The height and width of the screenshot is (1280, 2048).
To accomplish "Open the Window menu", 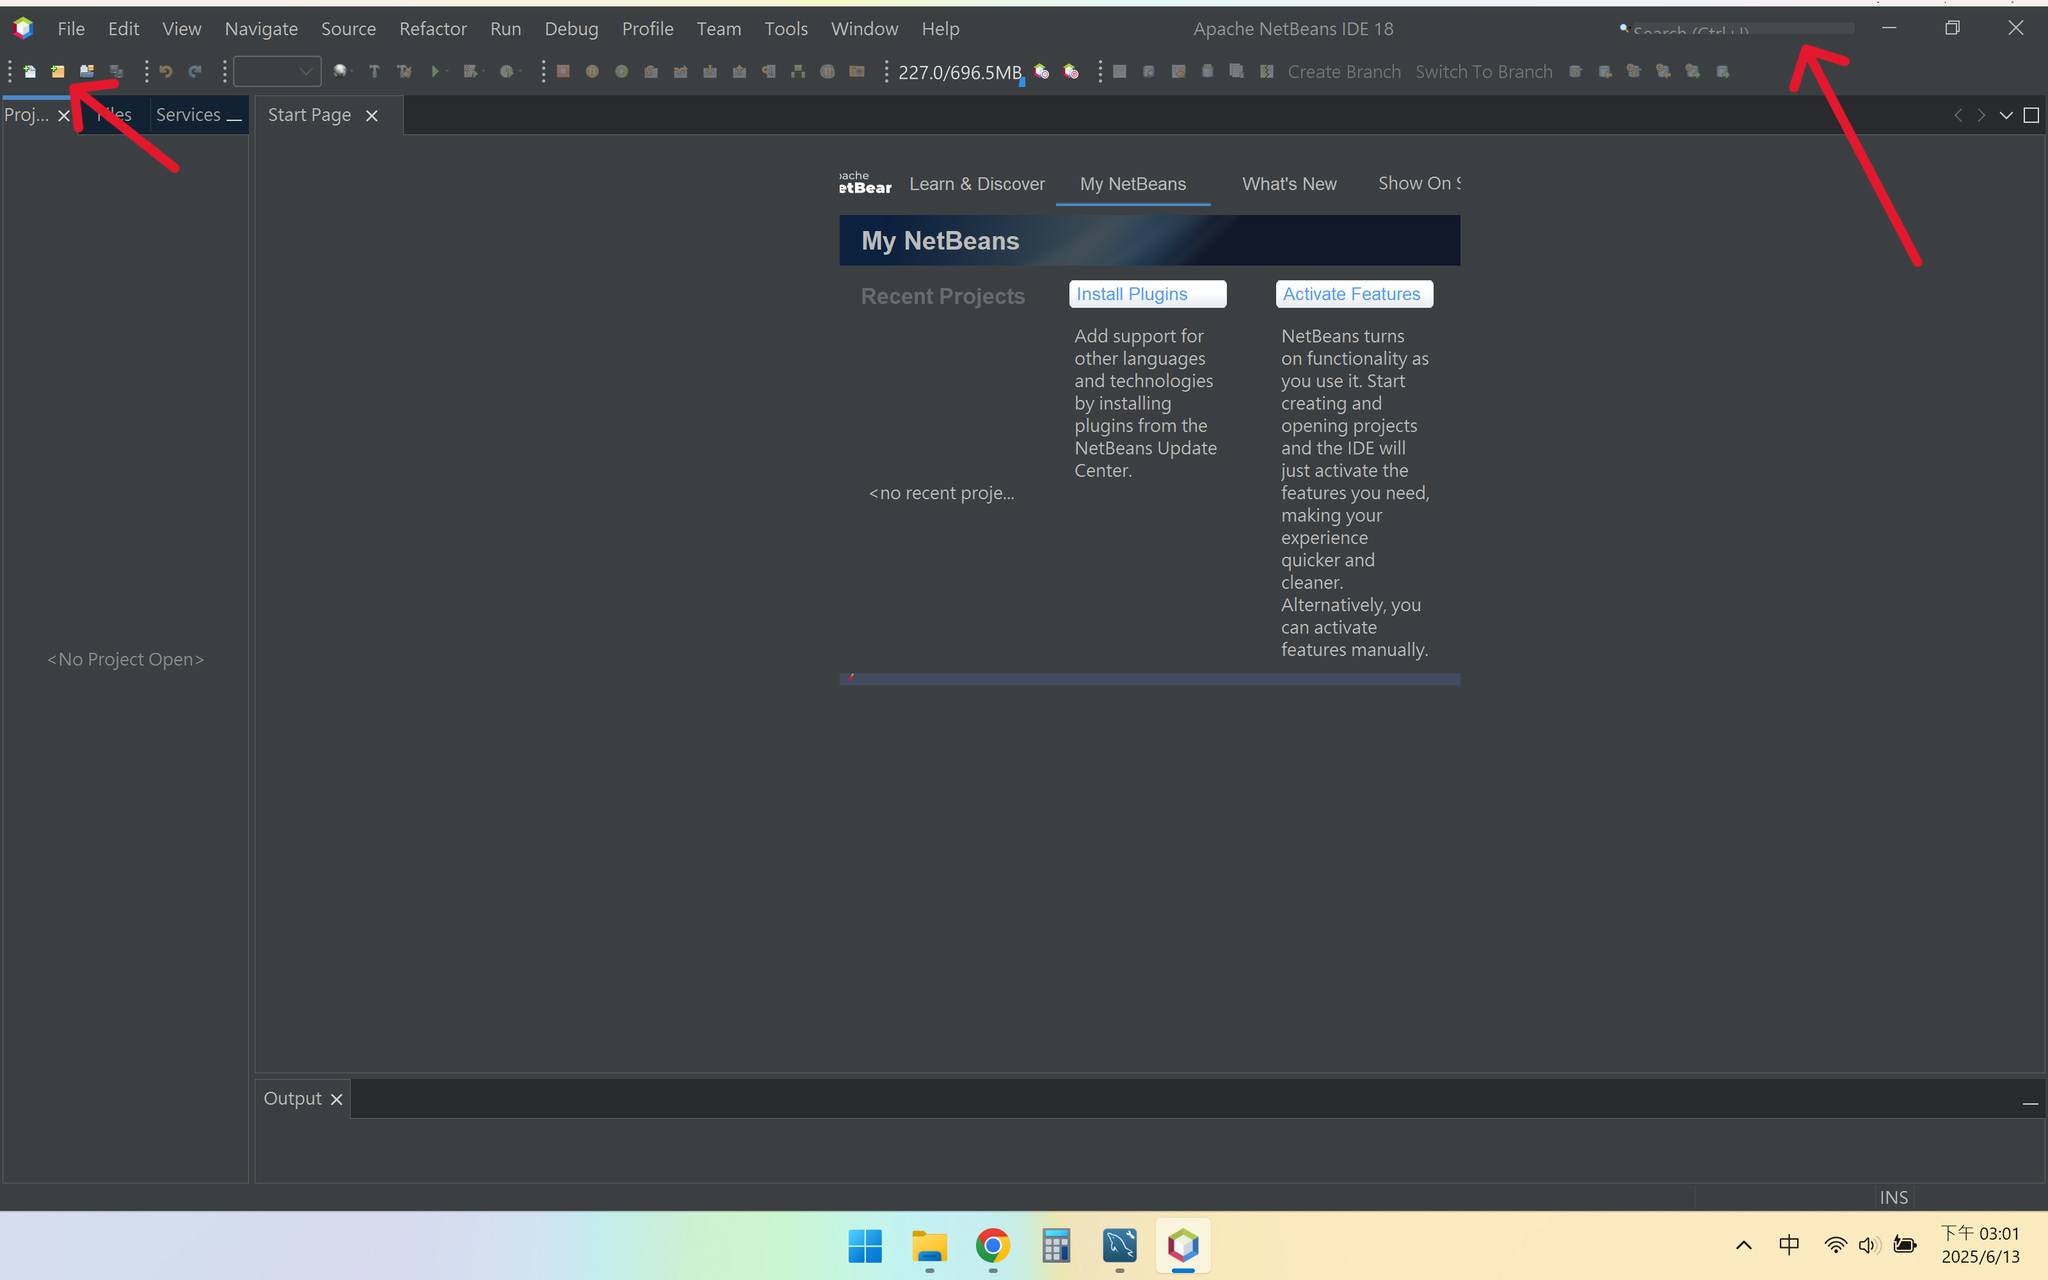I will (x=864, y=29).
